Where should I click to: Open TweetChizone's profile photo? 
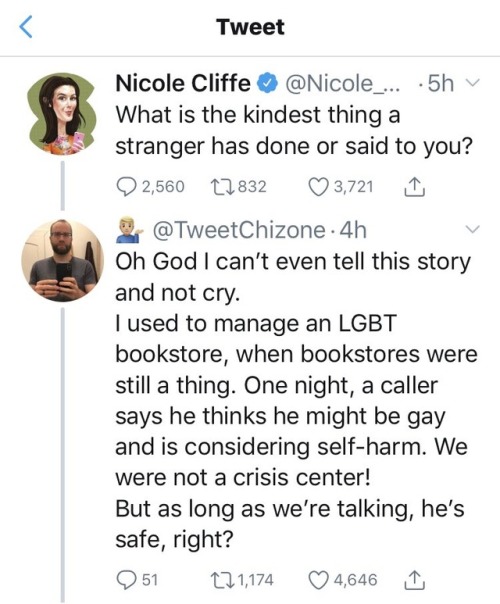tap(62, 260)
